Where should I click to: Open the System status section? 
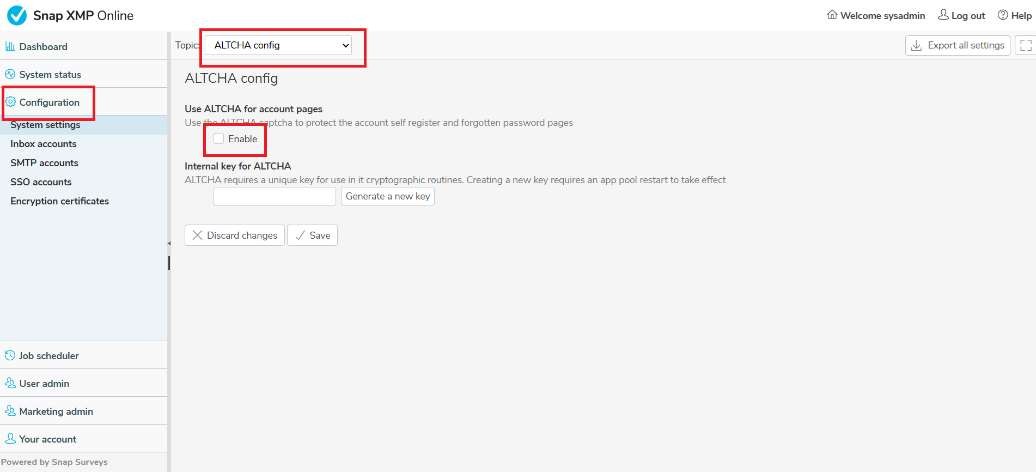point(49,74)
